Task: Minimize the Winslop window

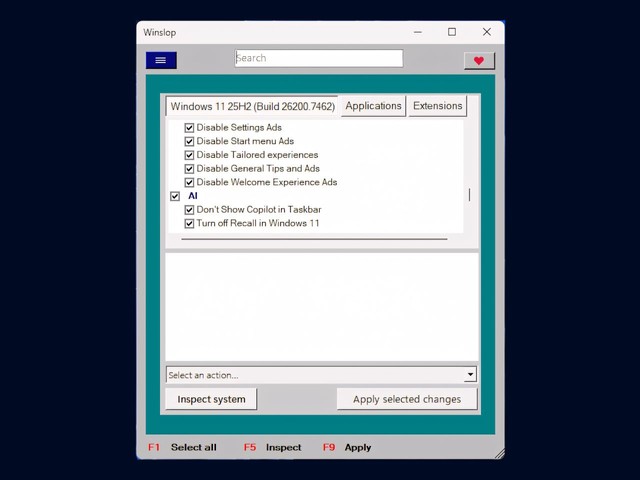Action: point(418,32)
